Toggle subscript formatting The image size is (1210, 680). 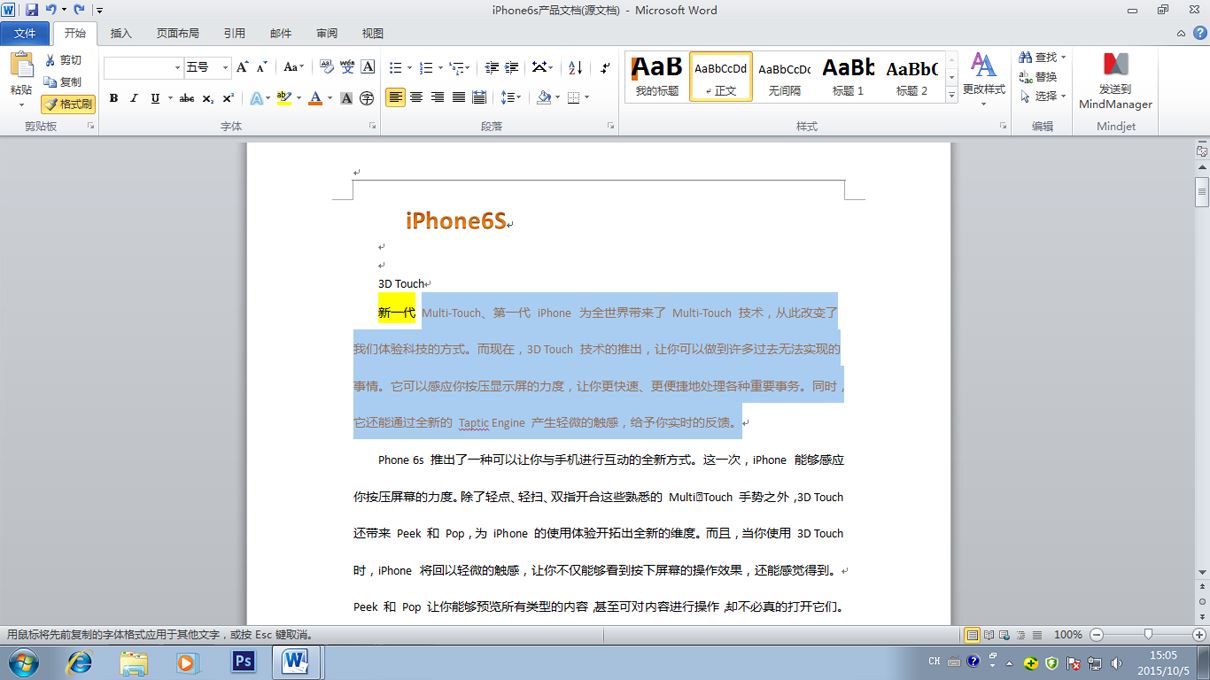click(x=208, y=98)
